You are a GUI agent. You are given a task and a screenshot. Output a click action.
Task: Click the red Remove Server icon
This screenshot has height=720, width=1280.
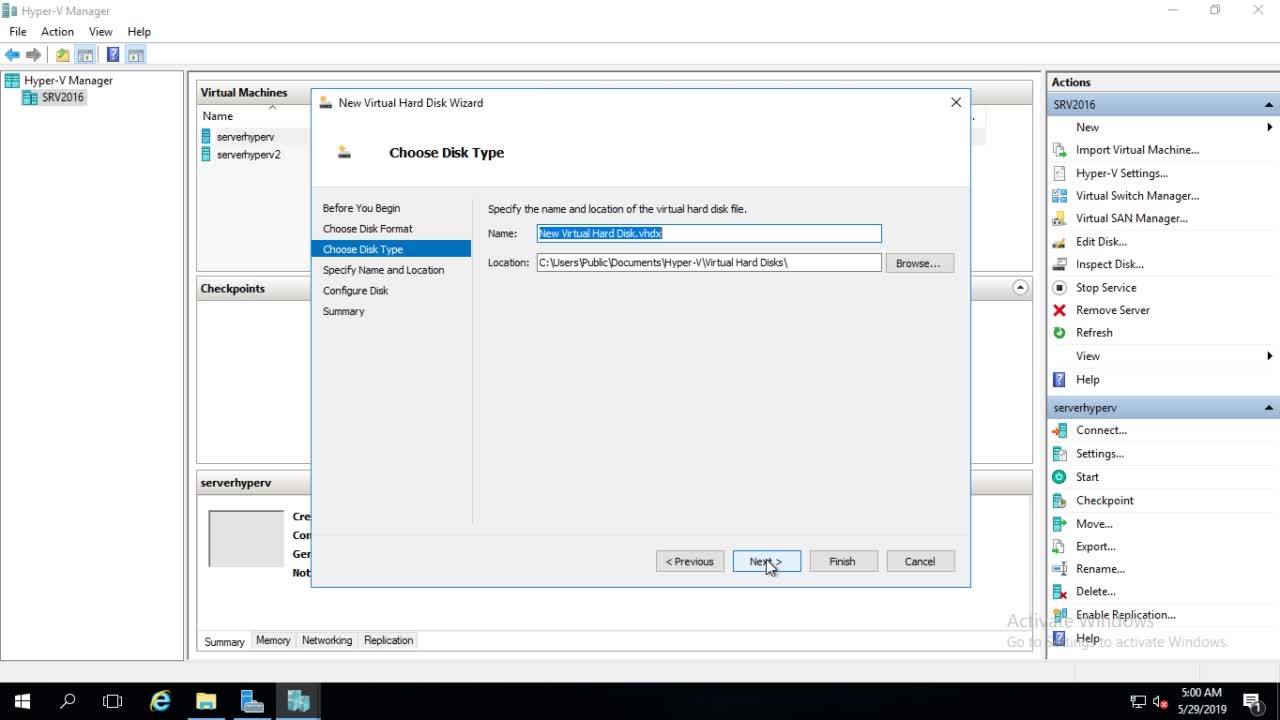click(x=1059, y=310)
